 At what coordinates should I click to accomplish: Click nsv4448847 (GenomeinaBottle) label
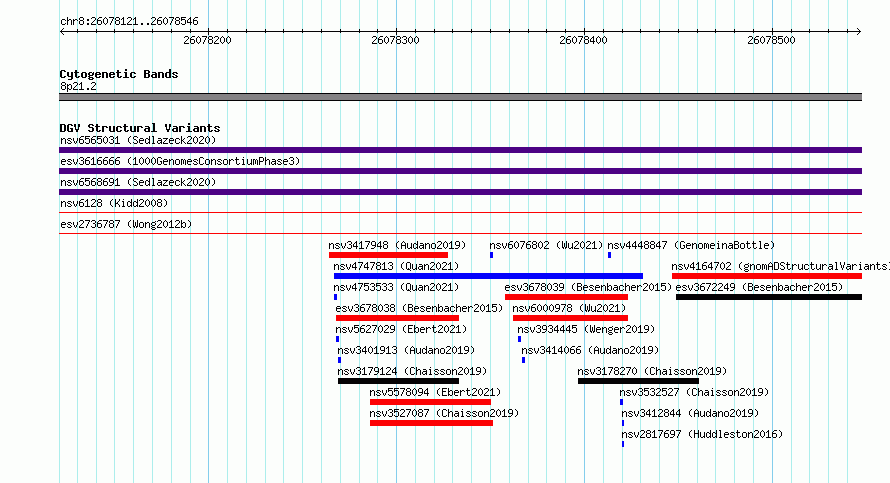(x=691, y=245)
